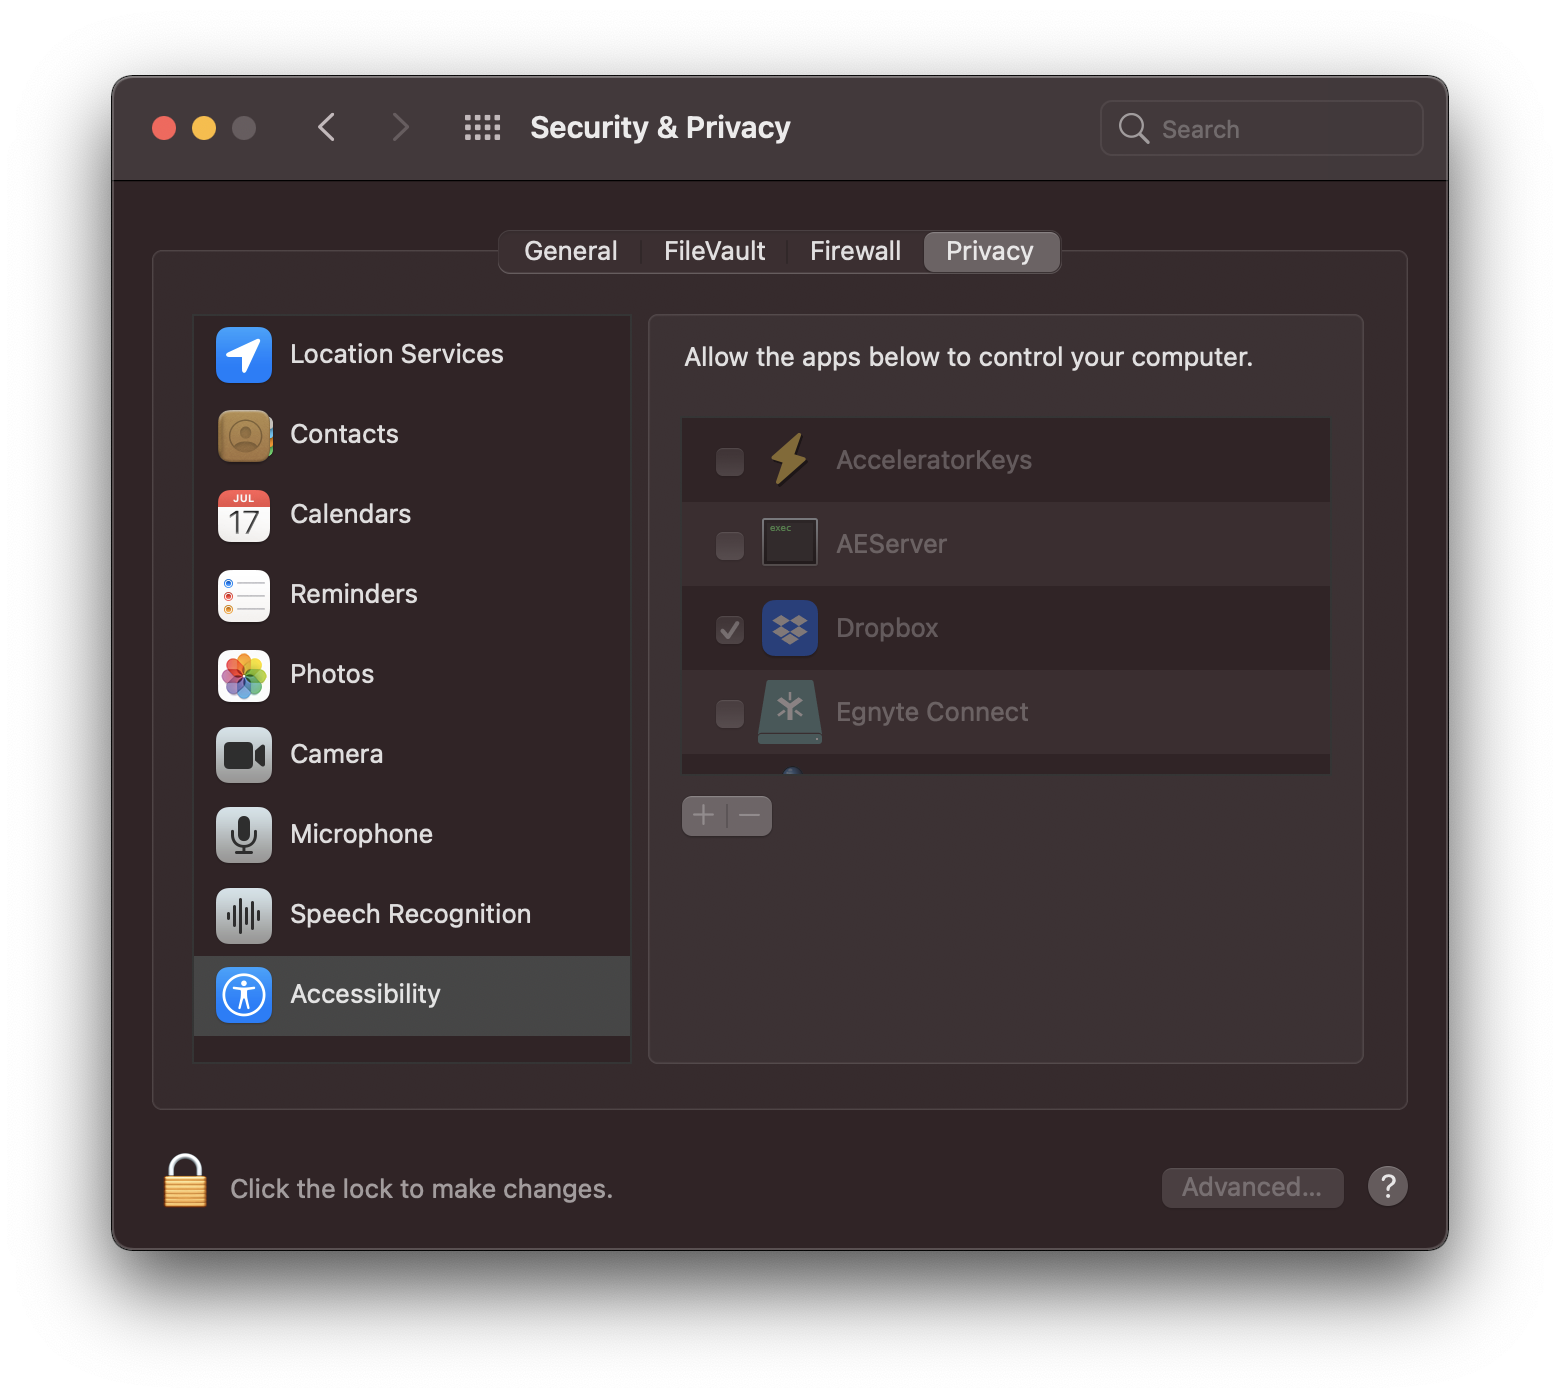Click the Location Services arrow icon
Image resolution: width=1560 pixels, height=1398 pixels.
click(x=244, y=355)
